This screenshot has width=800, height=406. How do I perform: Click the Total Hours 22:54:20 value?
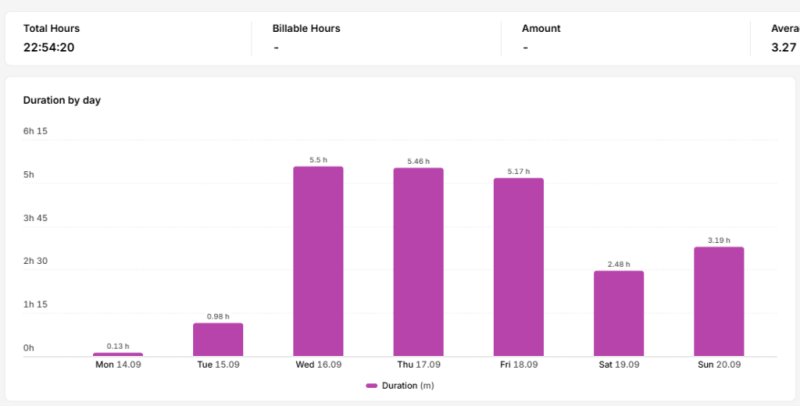pyautogui.click(x=49, y=47)
